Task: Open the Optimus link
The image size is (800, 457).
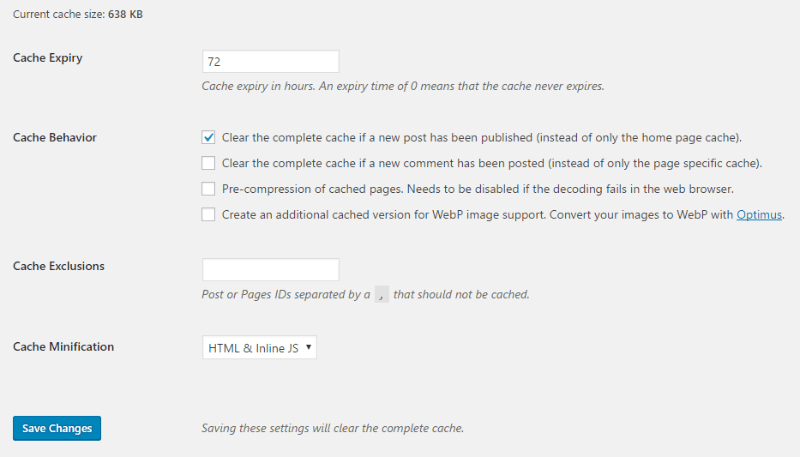Action: [759, 215]
